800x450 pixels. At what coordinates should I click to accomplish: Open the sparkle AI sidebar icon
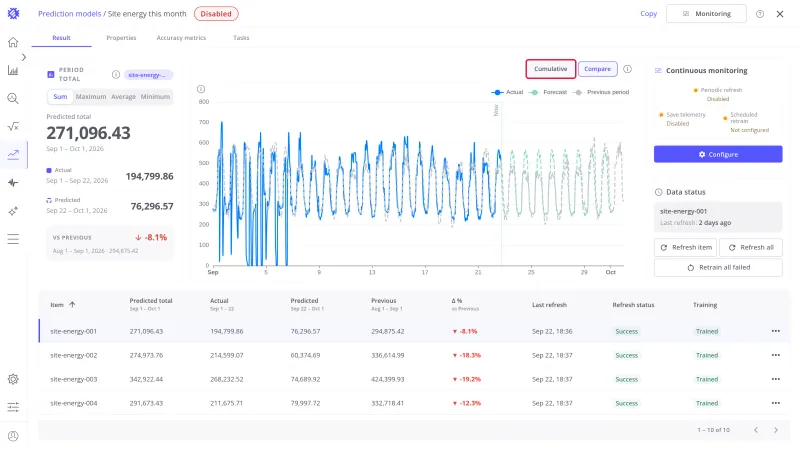click(13, 211)
